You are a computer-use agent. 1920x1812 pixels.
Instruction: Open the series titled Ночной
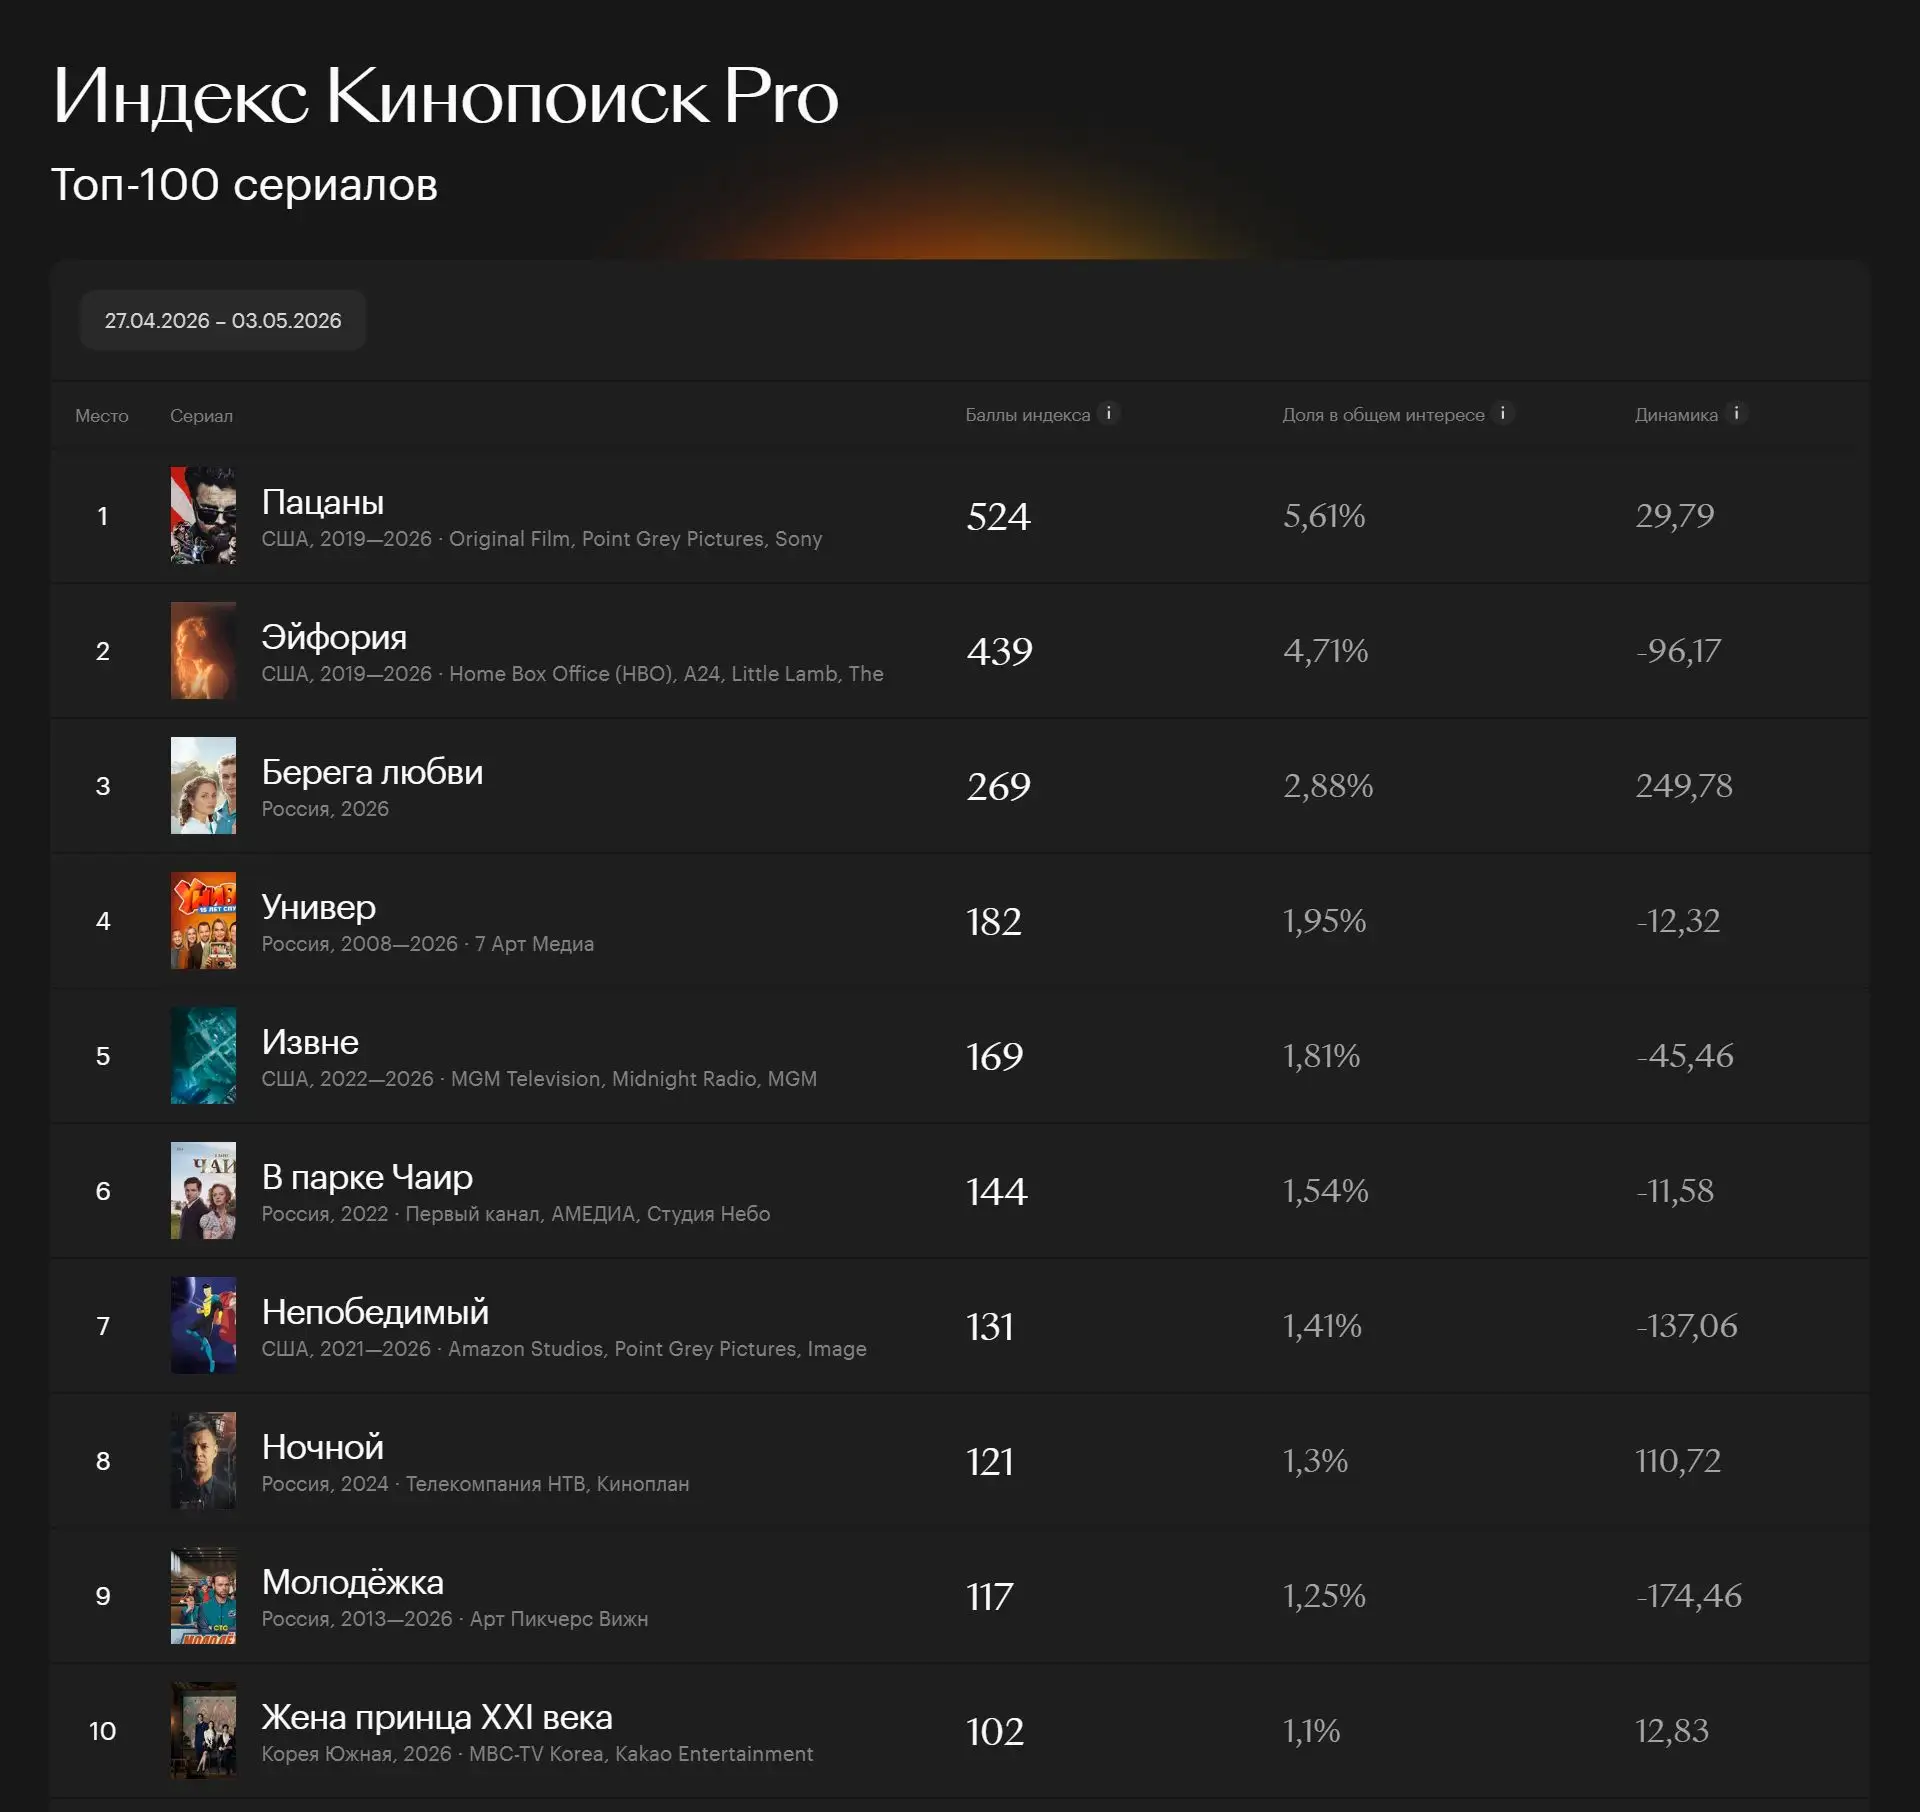point(322,1447)
